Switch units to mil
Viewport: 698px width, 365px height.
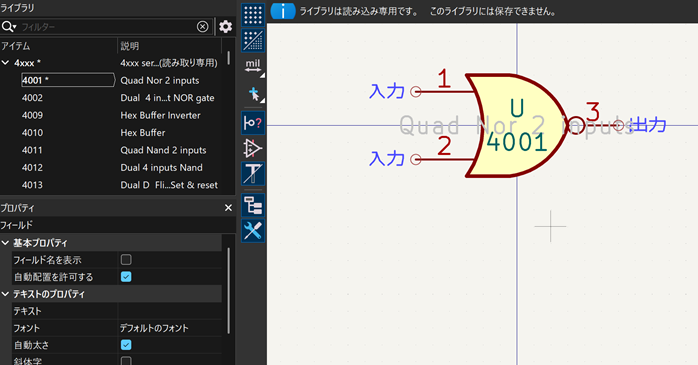coord(253,66)
